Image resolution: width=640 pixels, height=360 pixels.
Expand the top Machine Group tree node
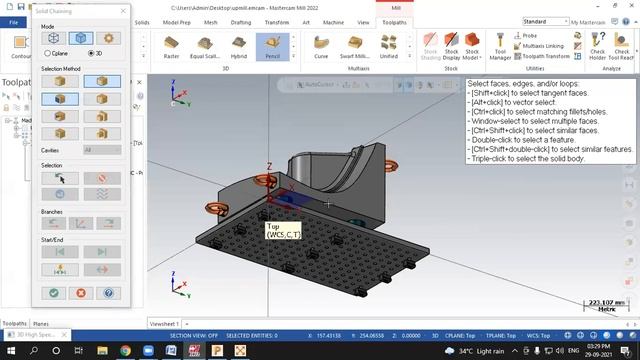click(x=7, y=120)
